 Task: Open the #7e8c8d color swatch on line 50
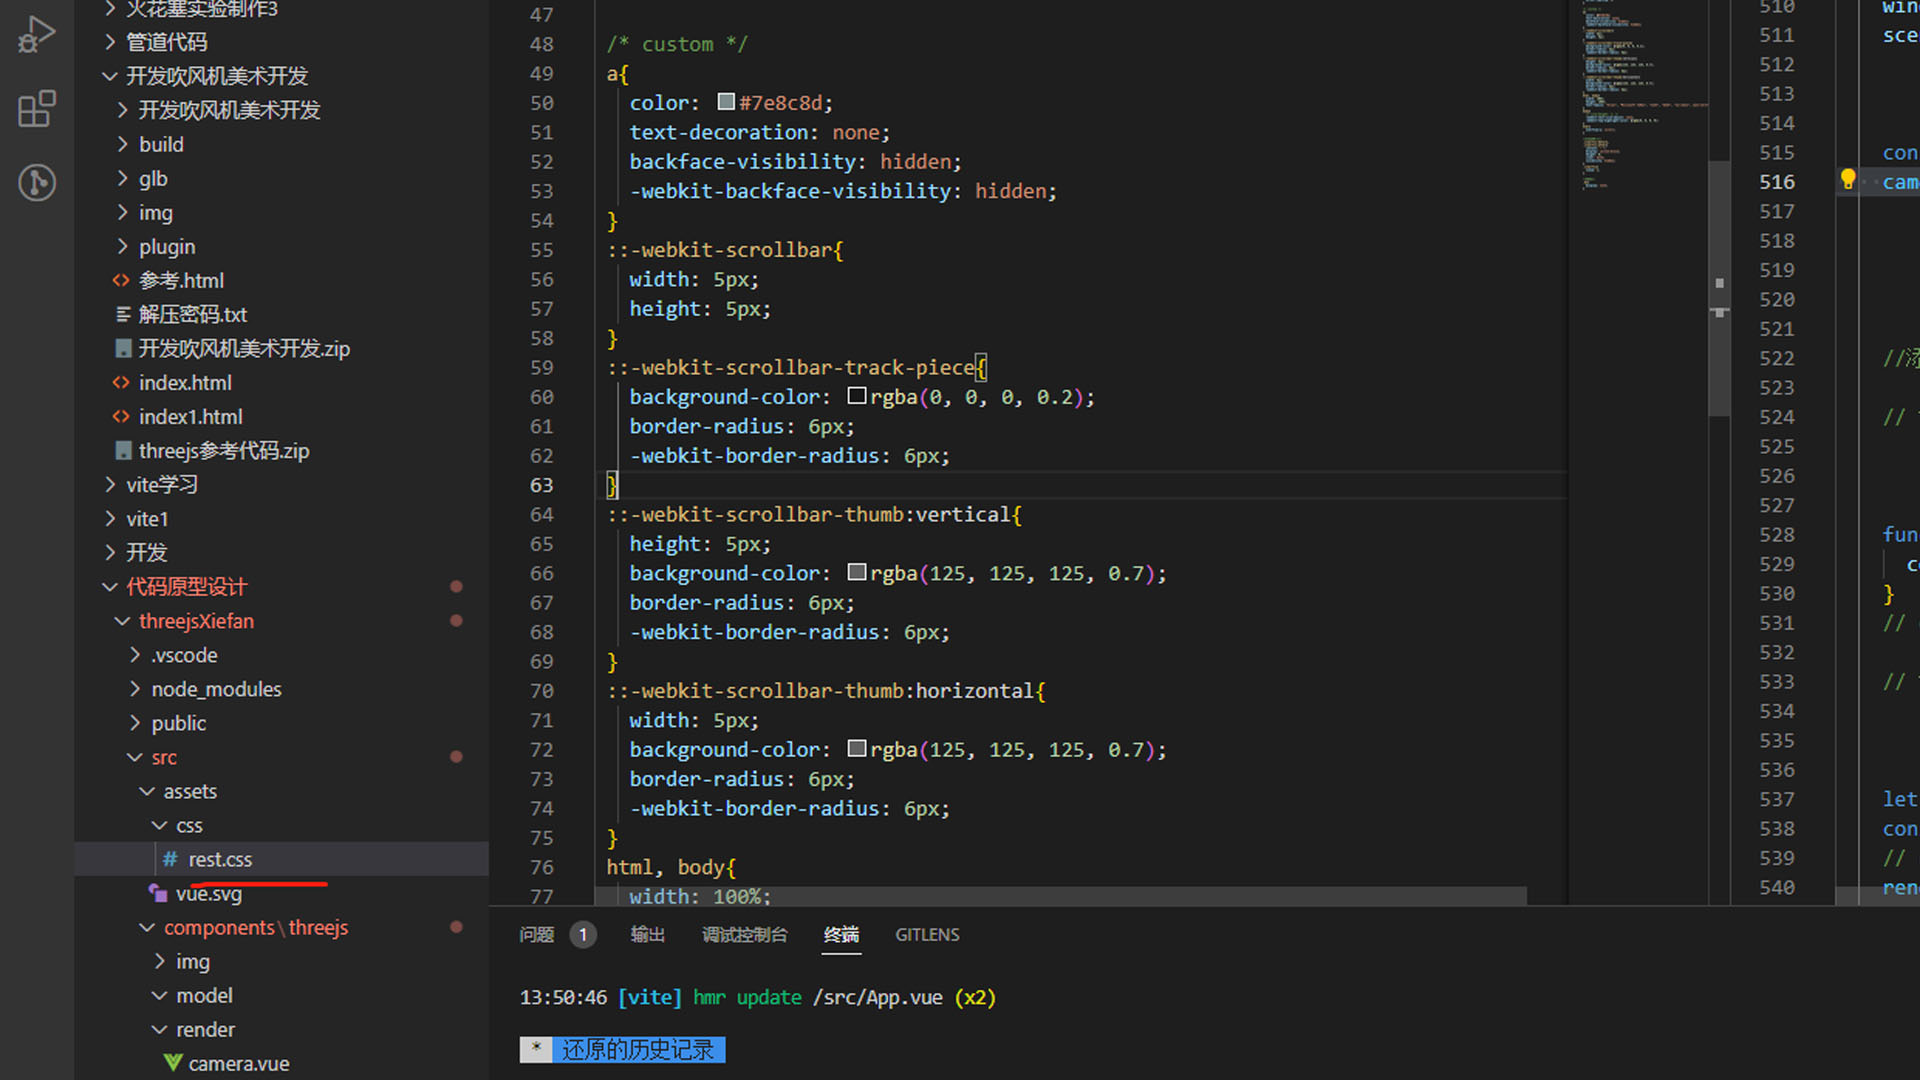click(727, 102)
